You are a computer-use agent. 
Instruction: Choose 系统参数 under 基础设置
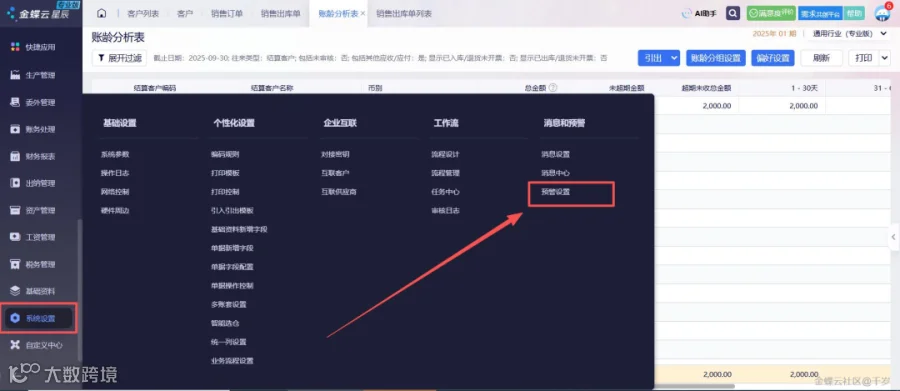[x=115, y=154]
